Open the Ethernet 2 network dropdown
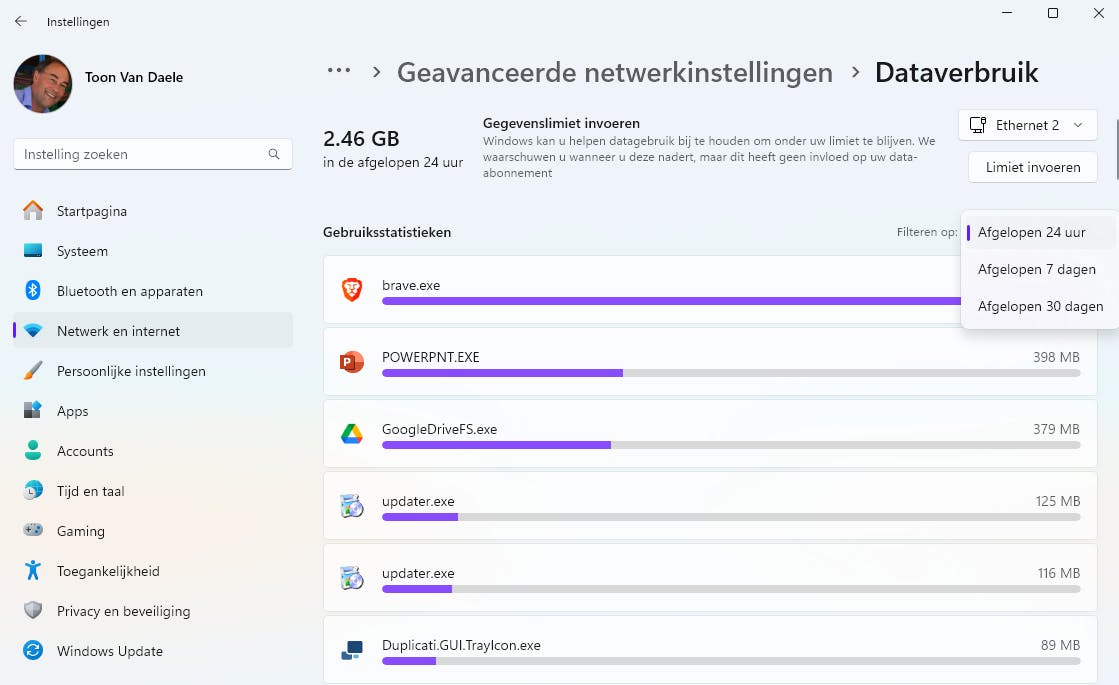1119x685 pixels. tap(1027, 125)
